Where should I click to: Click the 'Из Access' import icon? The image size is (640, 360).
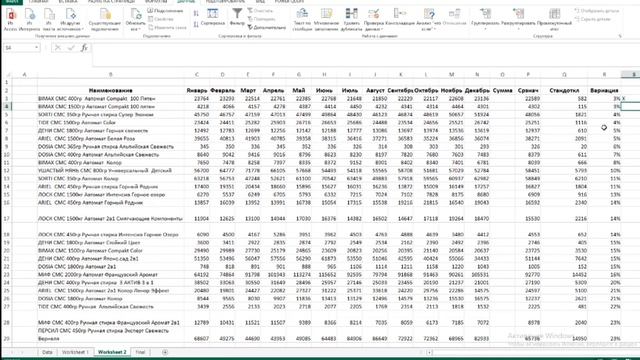tap(11, 20)
